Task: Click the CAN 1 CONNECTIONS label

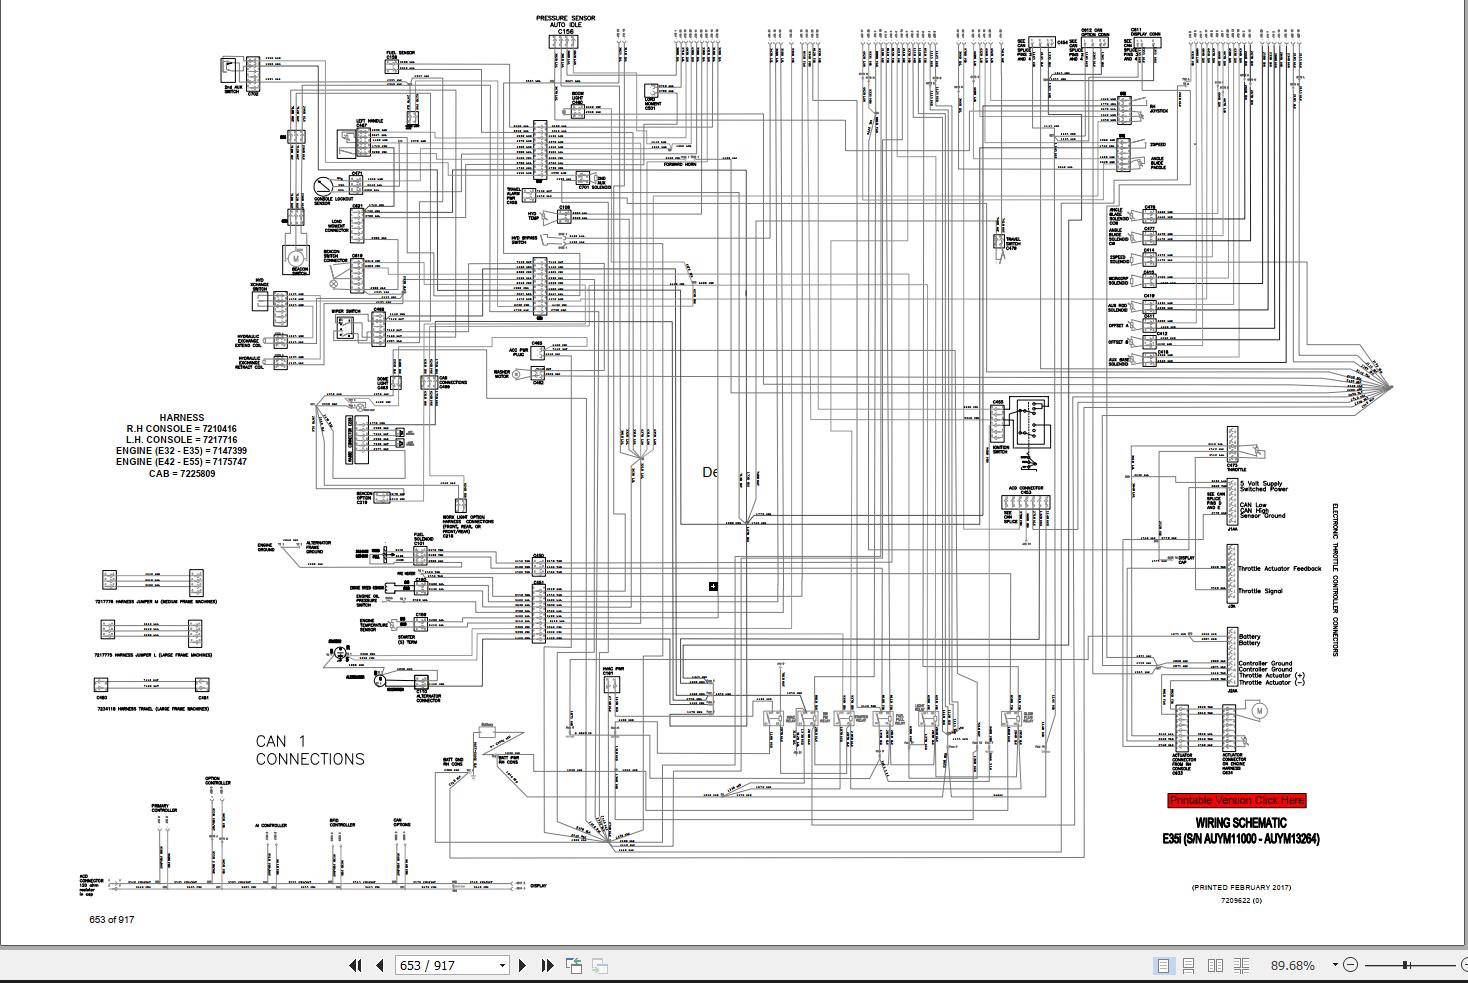Action: pos(310,750)
